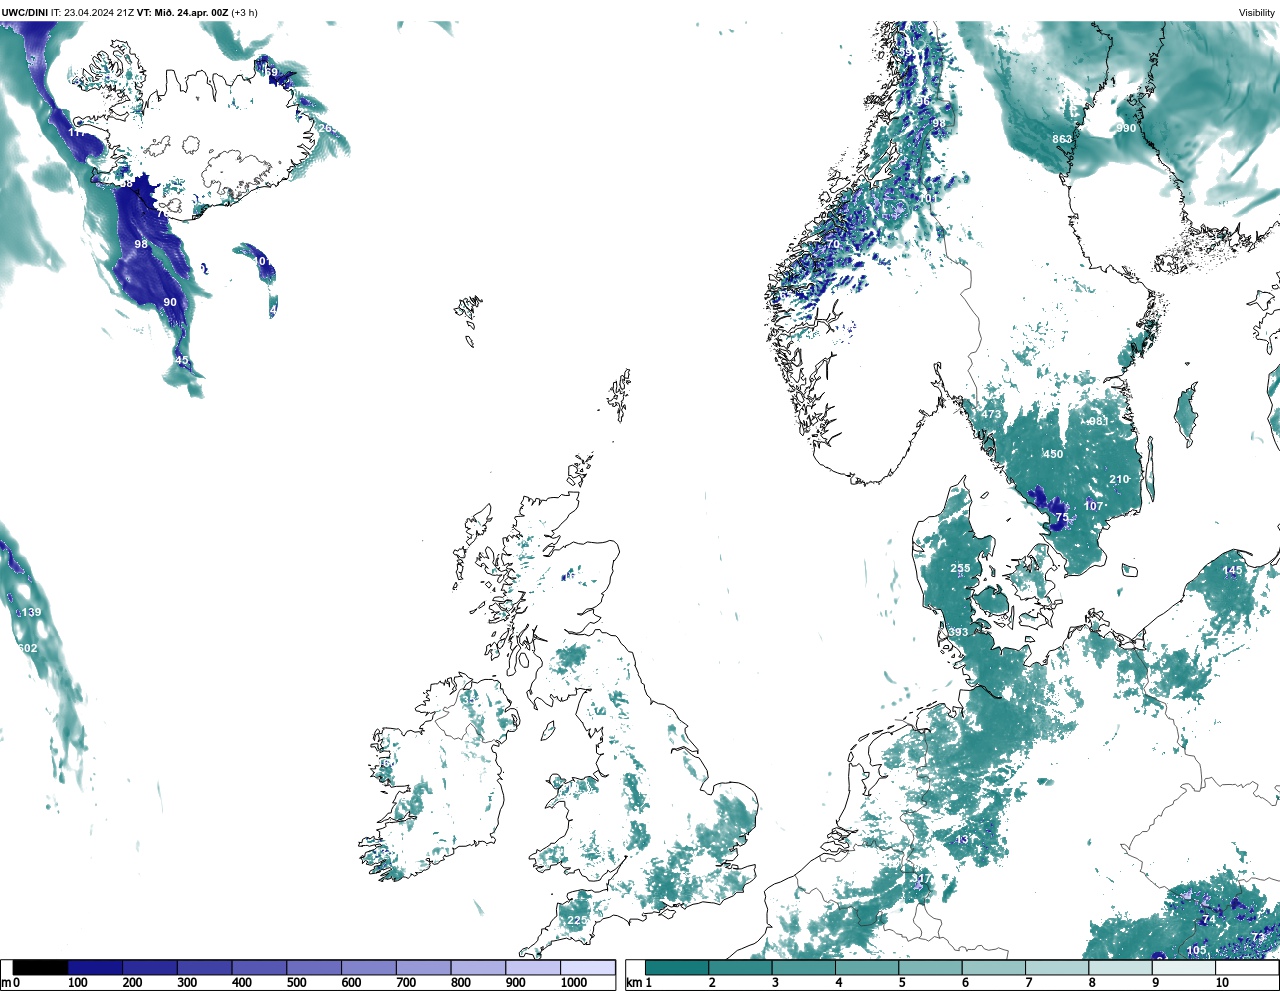Click the 'm 0' legend unit label
The width and height of the screenshot is (1280, 991).
point(10,983)
